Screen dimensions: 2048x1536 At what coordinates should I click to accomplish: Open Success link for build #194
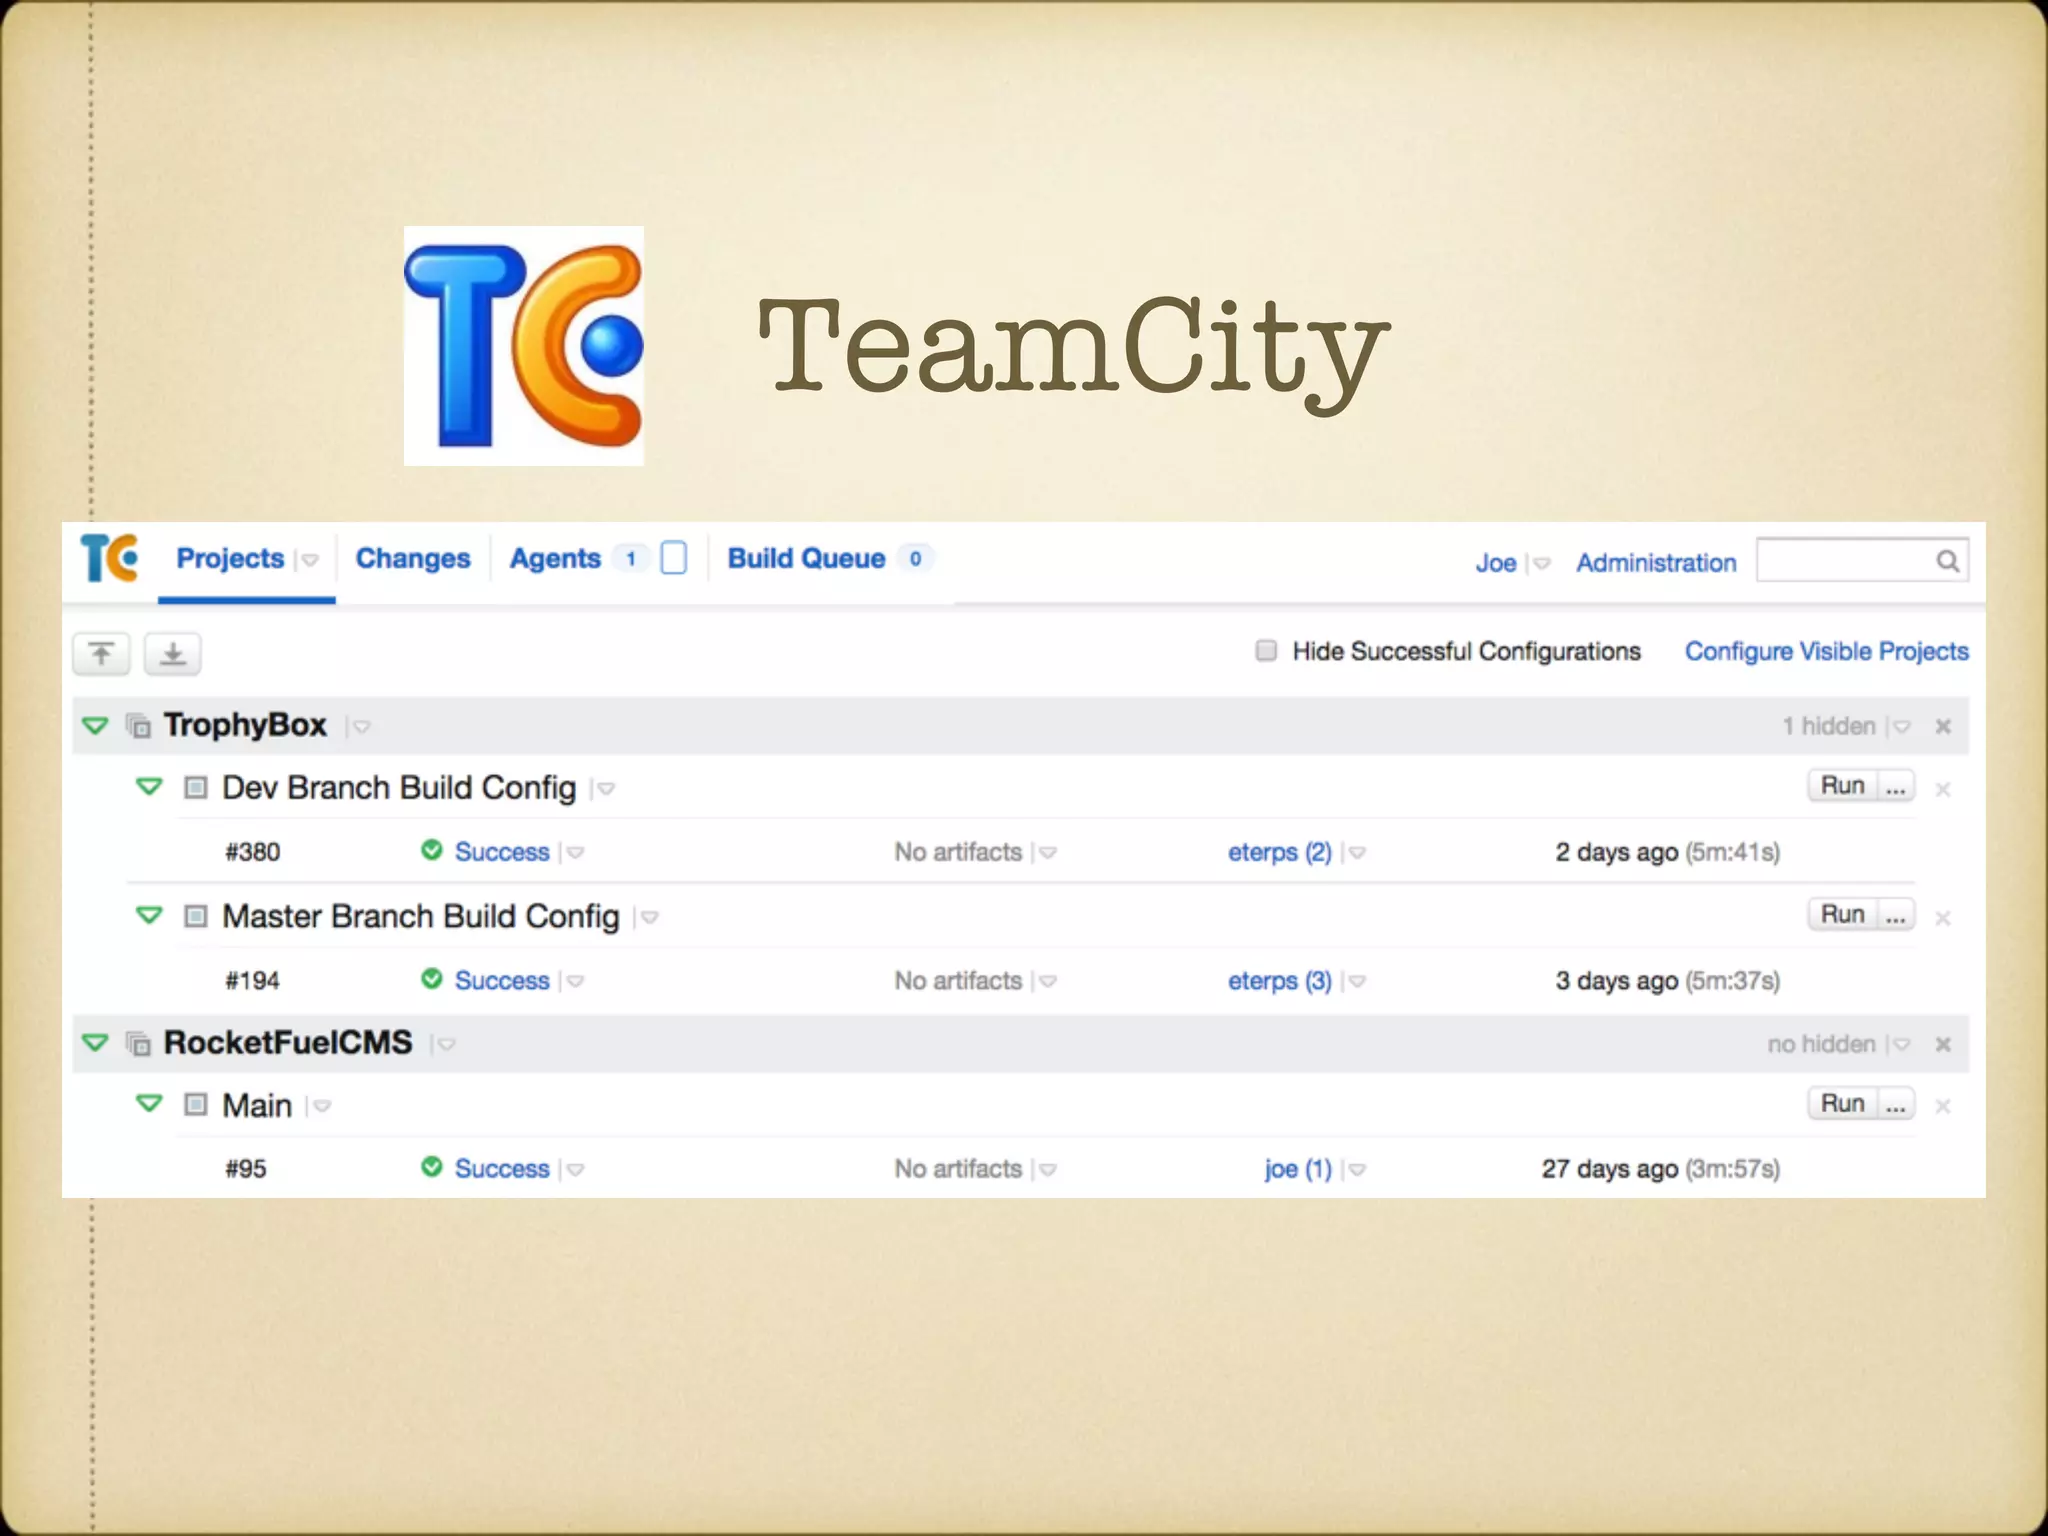click(x=502, y=981)
